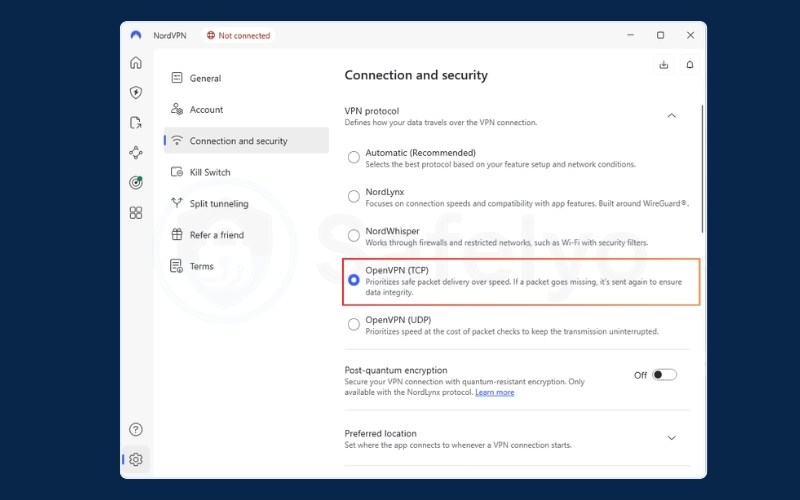Open the Meshnet icon in the sidebar

(x=136, y=153)
